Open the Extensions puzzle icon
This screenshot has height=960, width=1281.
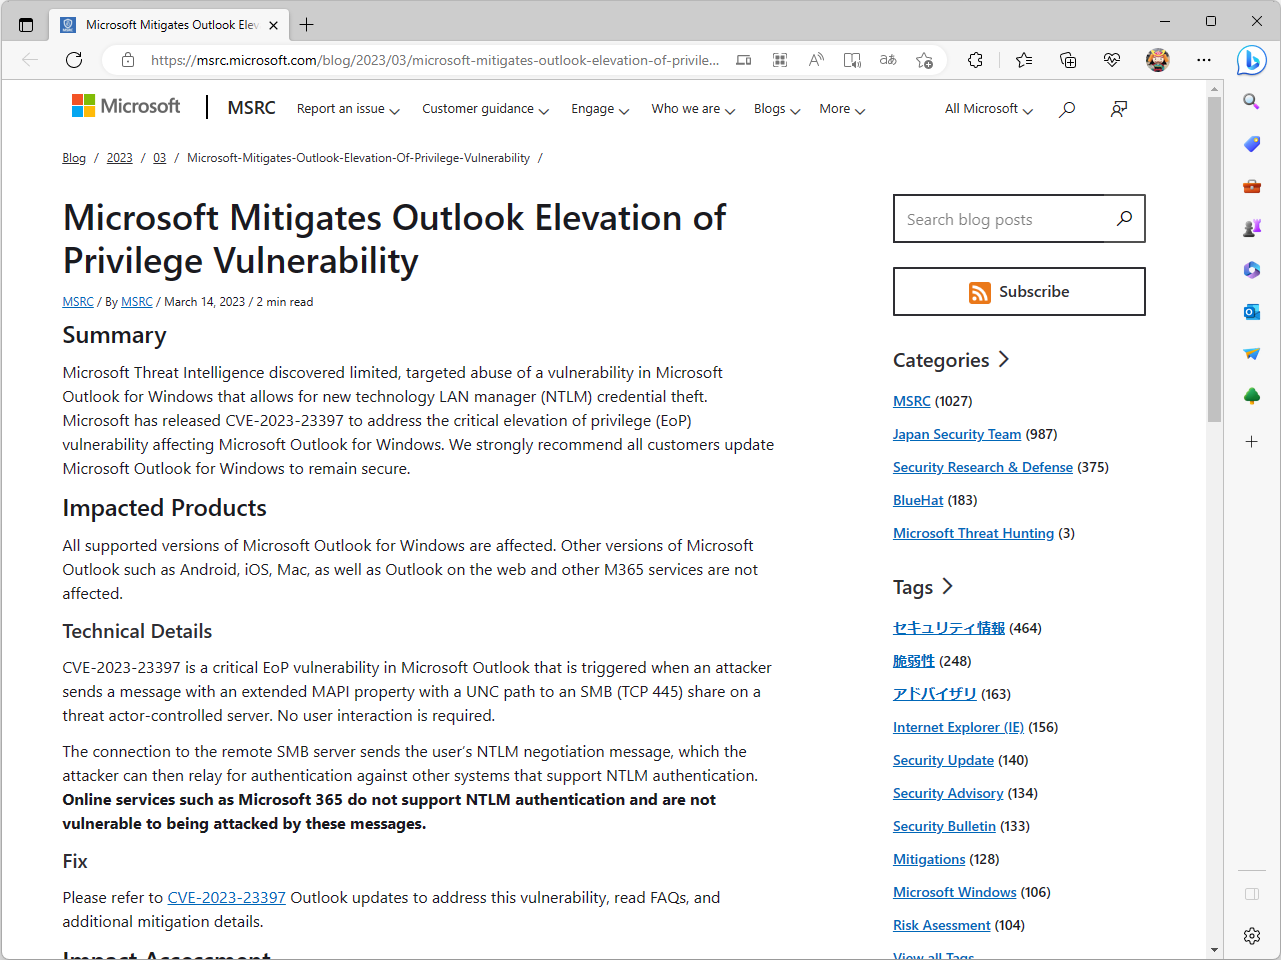tap(975, 60)
